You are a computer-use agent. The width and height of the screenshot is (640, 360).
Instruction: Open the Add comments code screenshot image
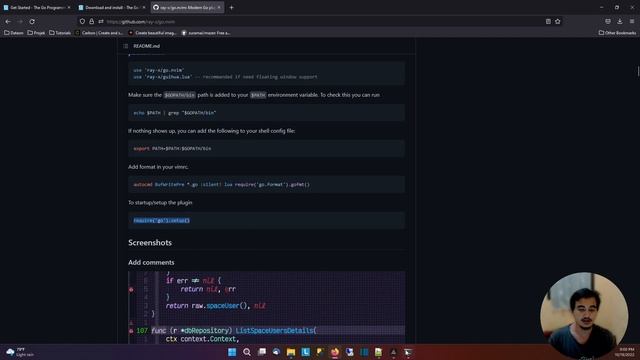267,307
